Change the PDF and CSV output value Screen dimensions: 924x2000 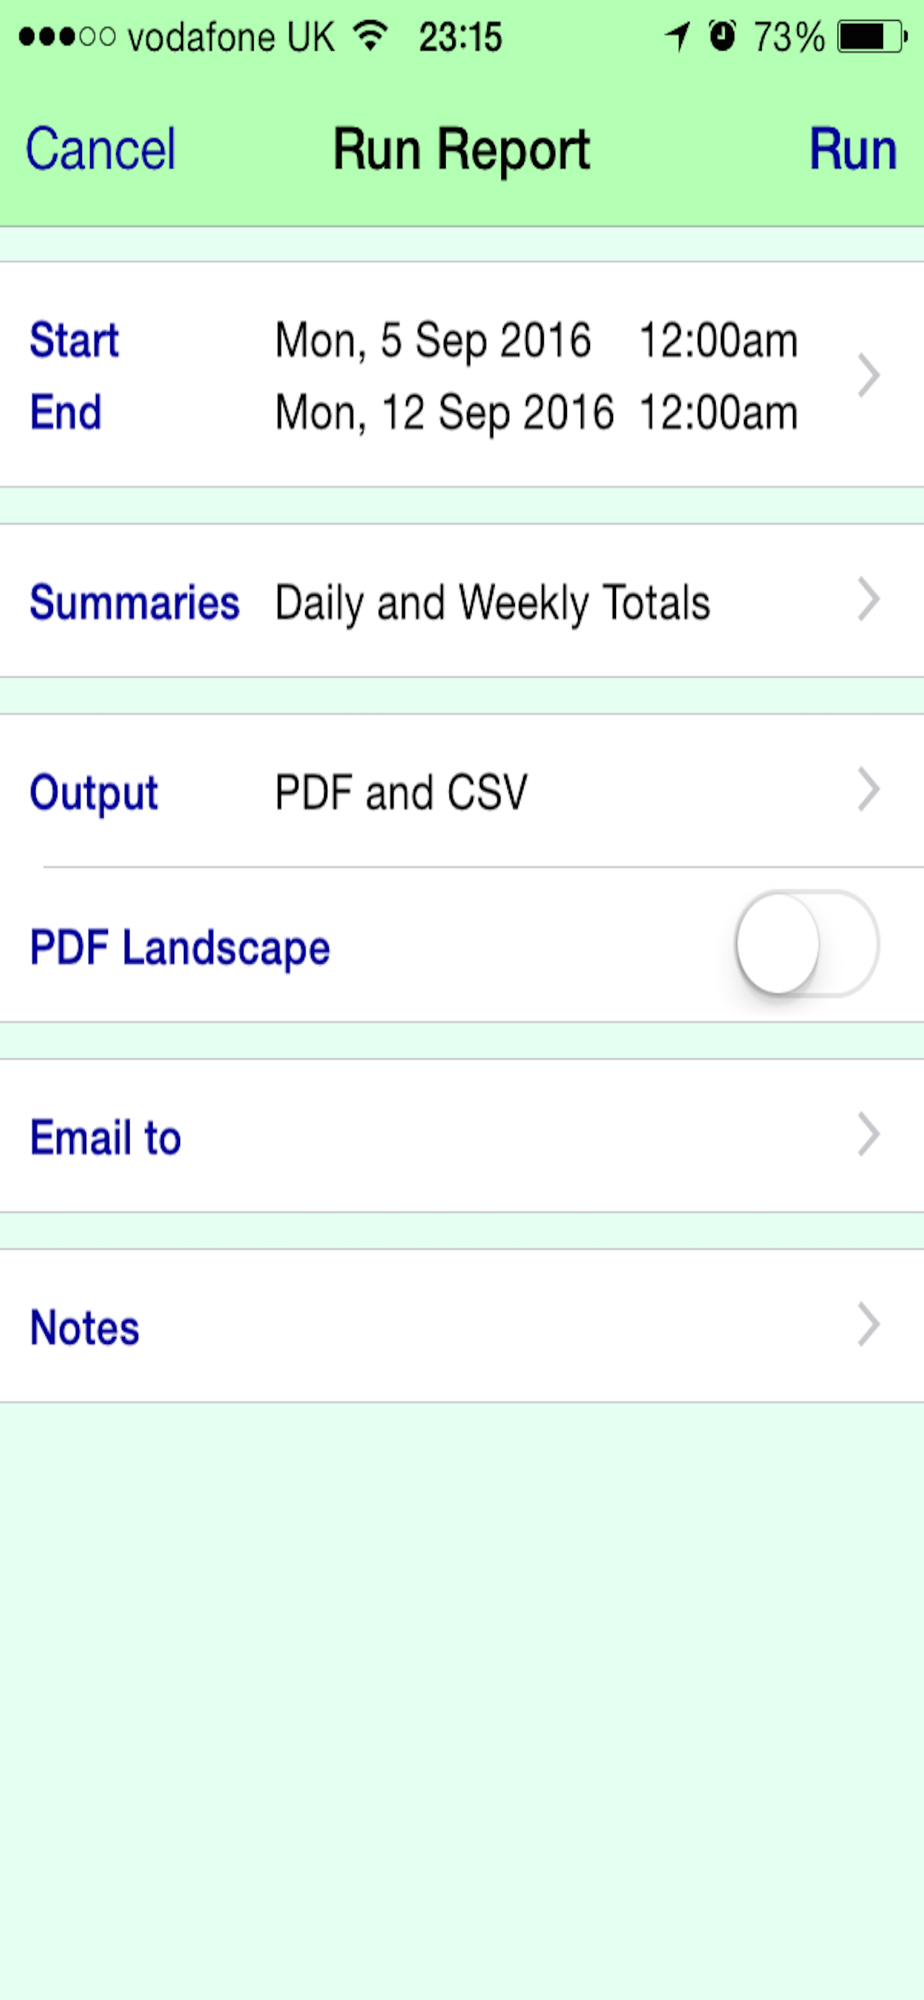coord(401,793)
